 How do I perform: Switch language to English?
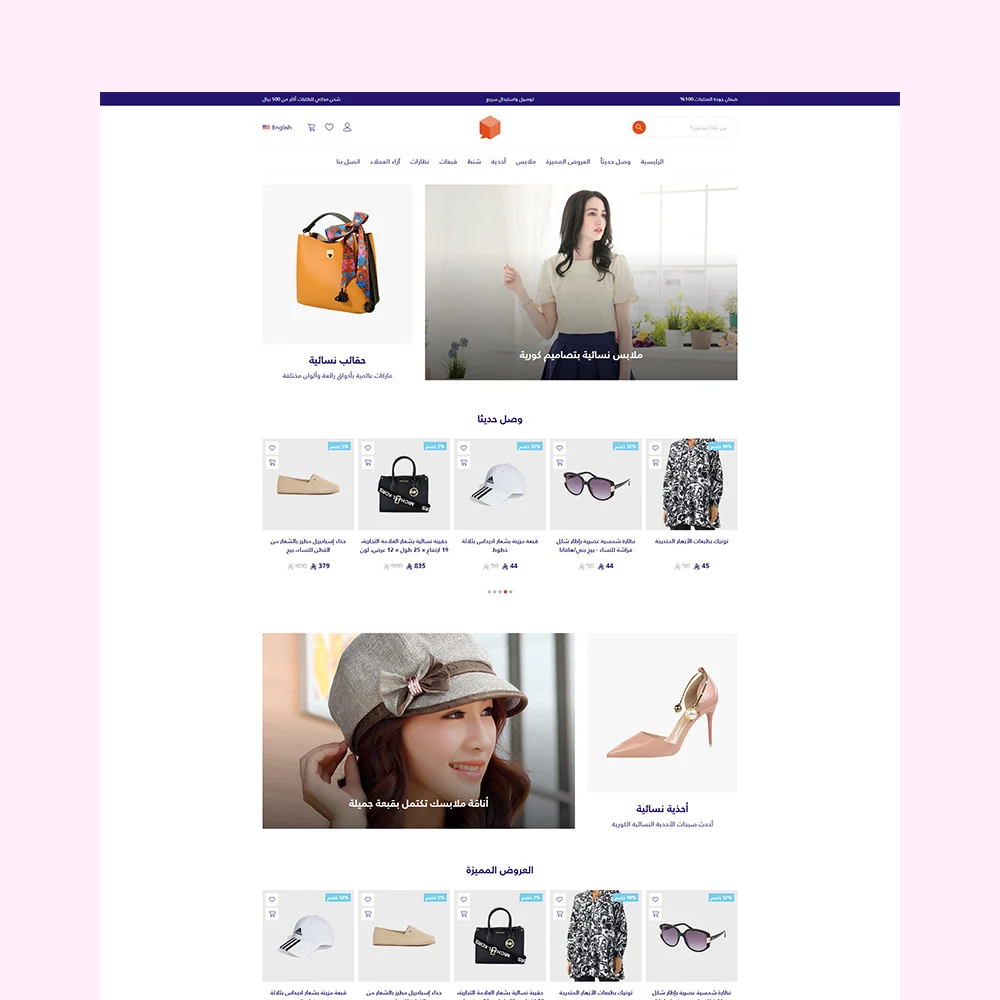click(x=277, y=128)
